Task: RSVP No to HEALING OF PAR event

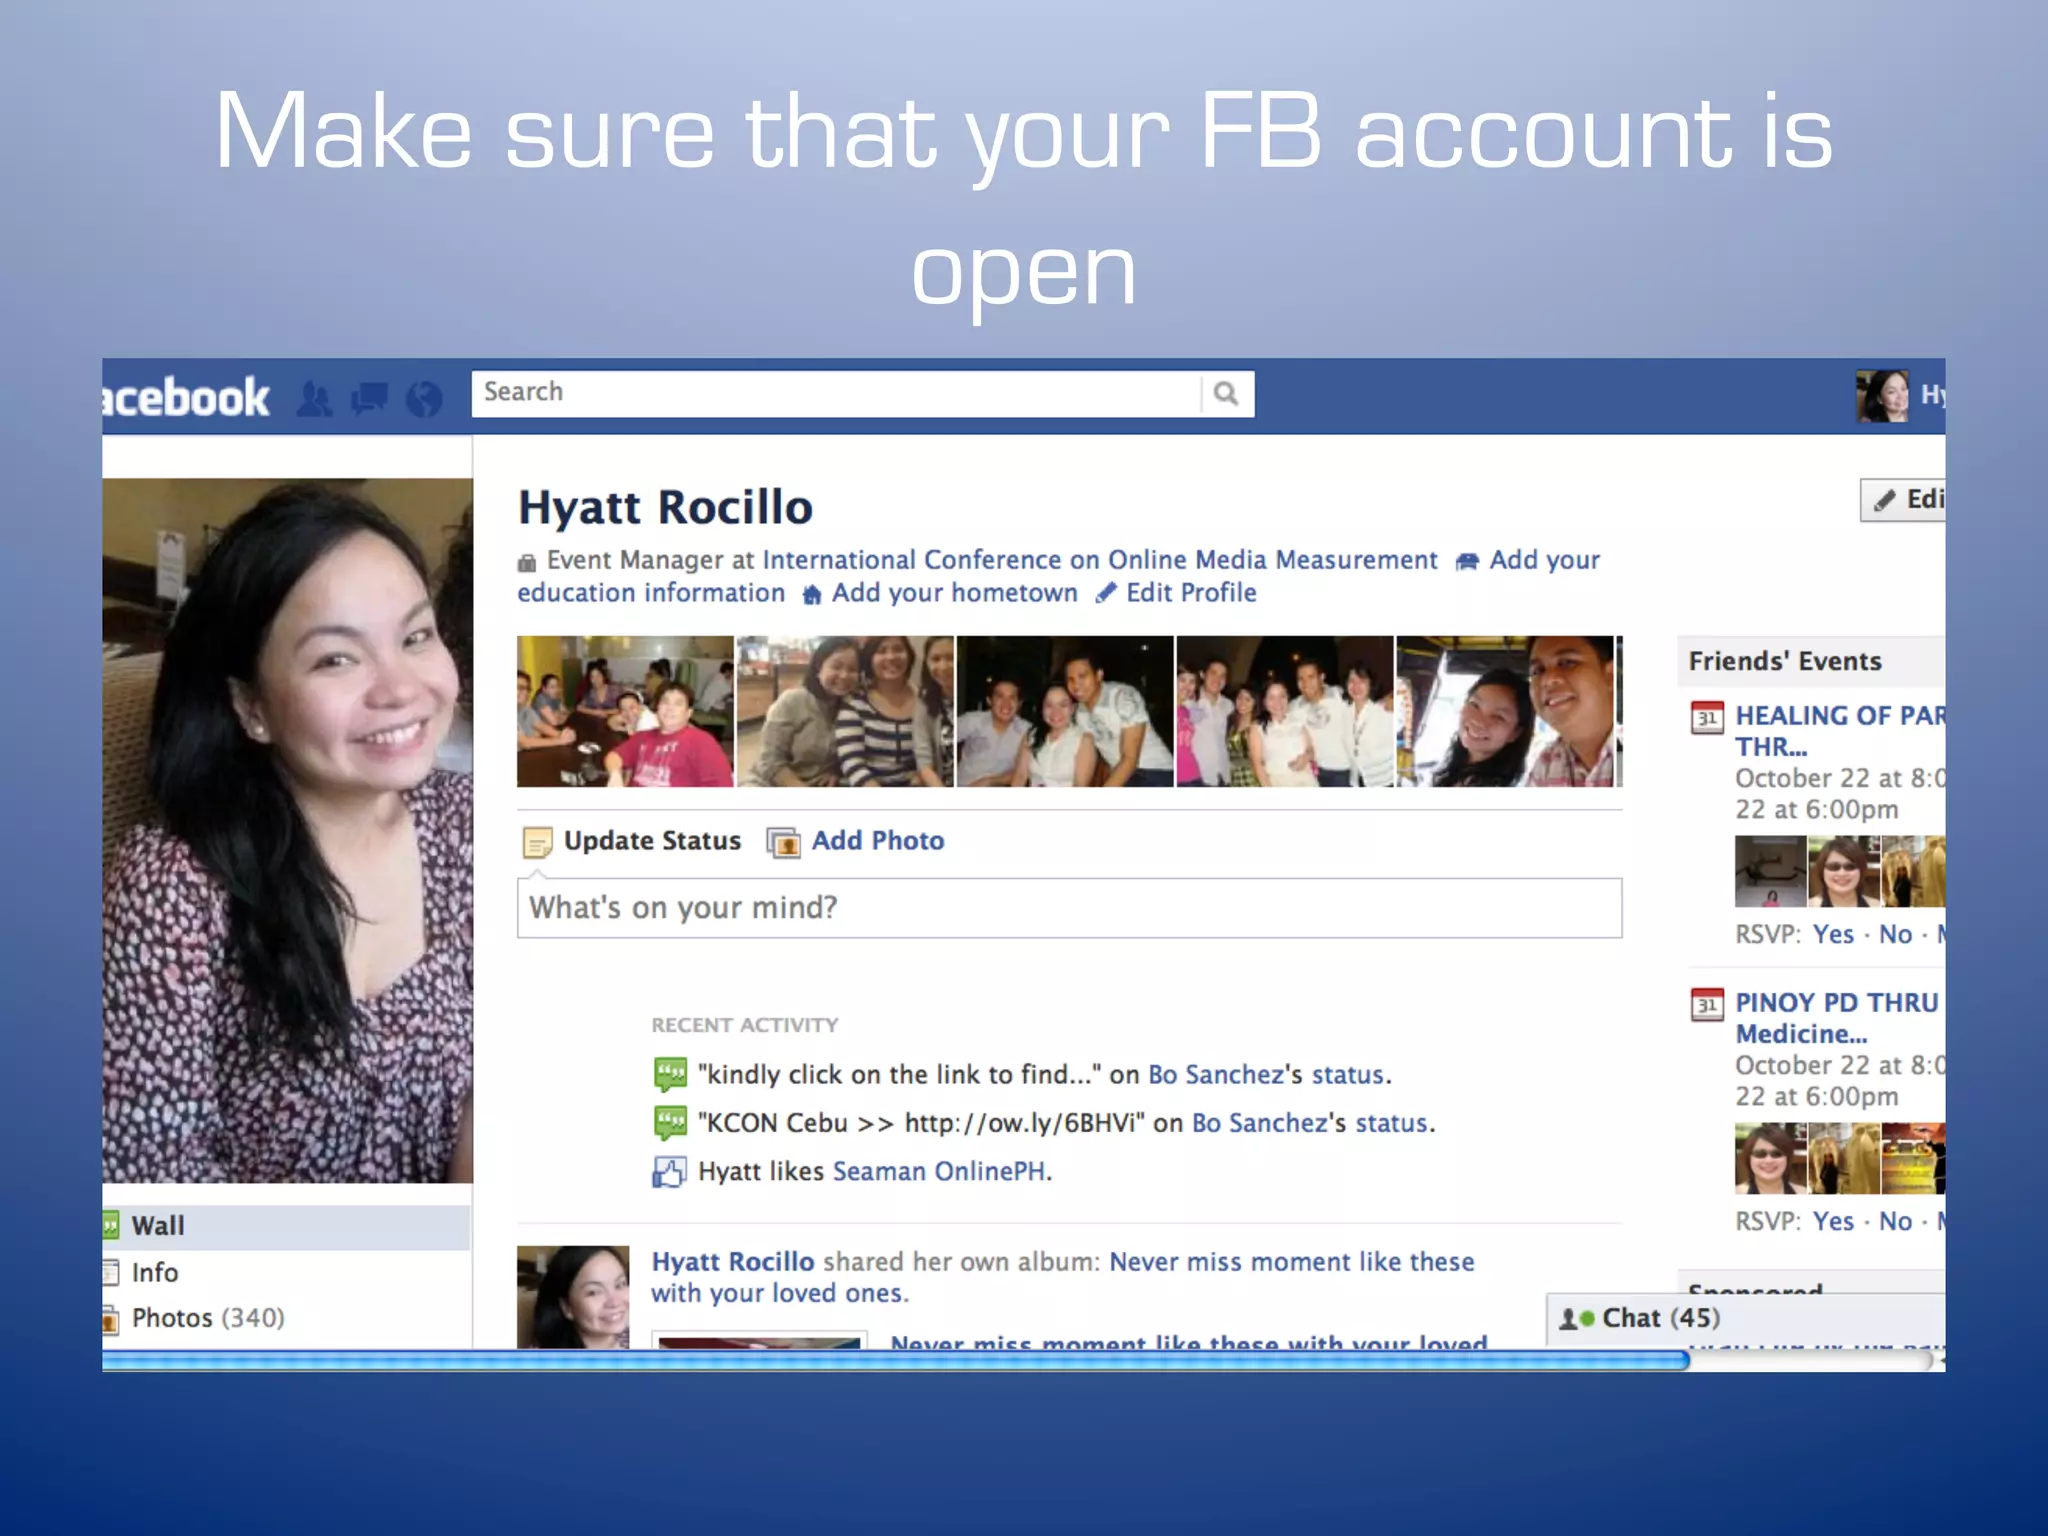Action: pos(1895,935)
